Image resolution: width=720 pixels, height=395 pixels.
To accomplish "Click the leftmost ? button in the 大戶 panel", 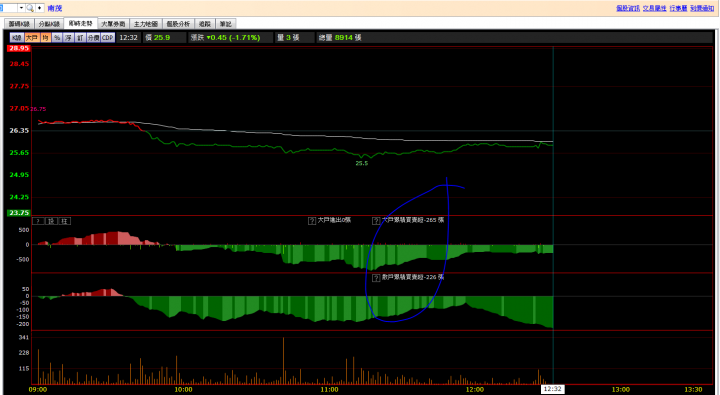I will [x=38, y=221].
